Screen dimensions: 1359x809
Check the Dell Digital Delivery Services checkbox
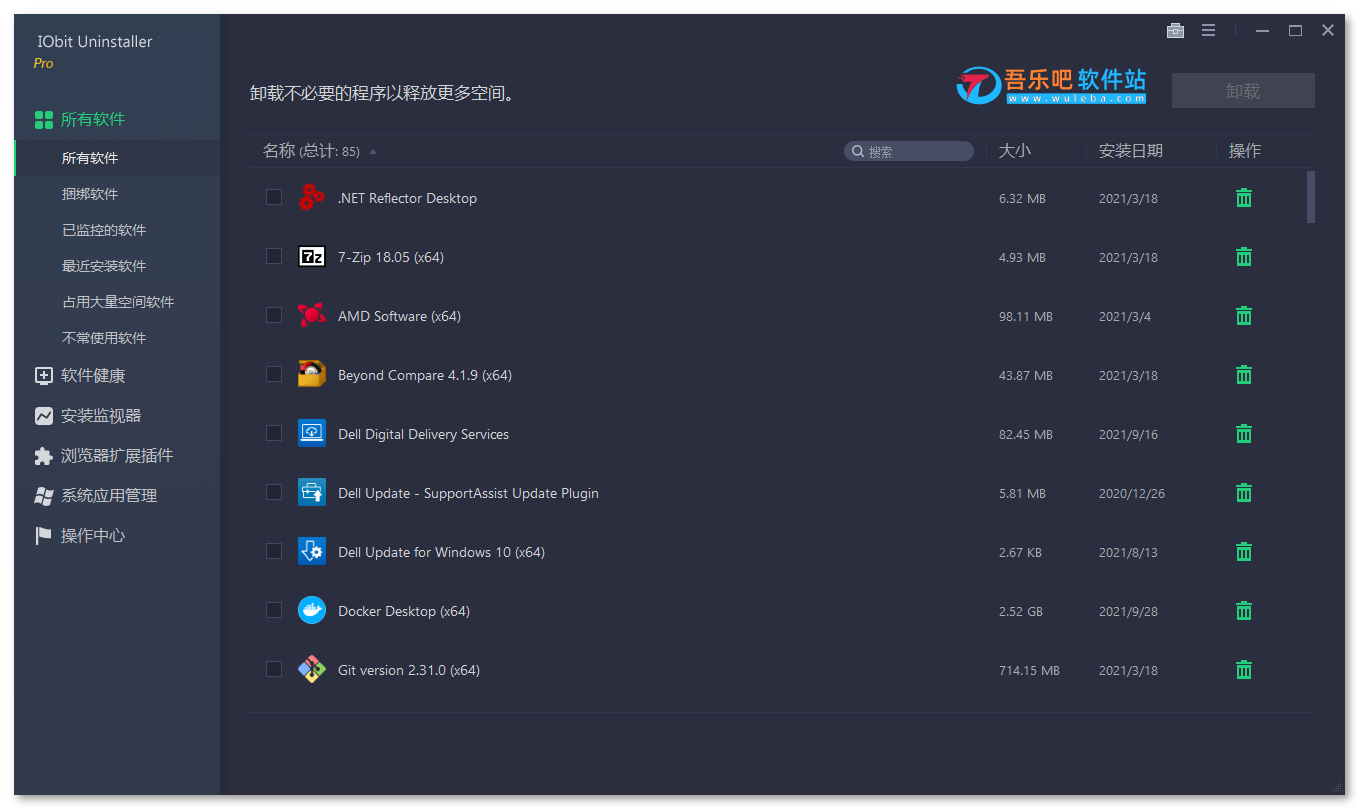pos(274,433)
